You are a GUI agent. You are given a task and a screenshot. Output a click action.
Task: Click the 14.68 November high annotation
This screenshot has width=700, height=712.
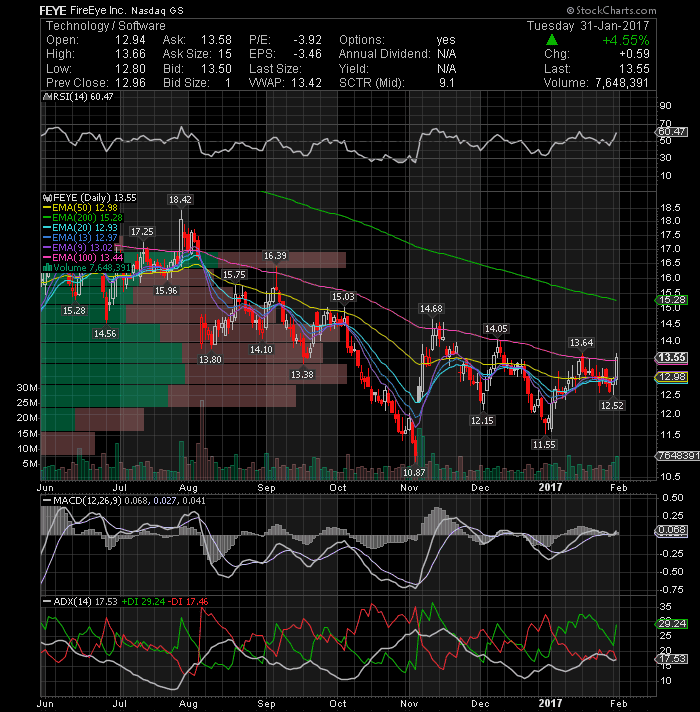[431, 309]
